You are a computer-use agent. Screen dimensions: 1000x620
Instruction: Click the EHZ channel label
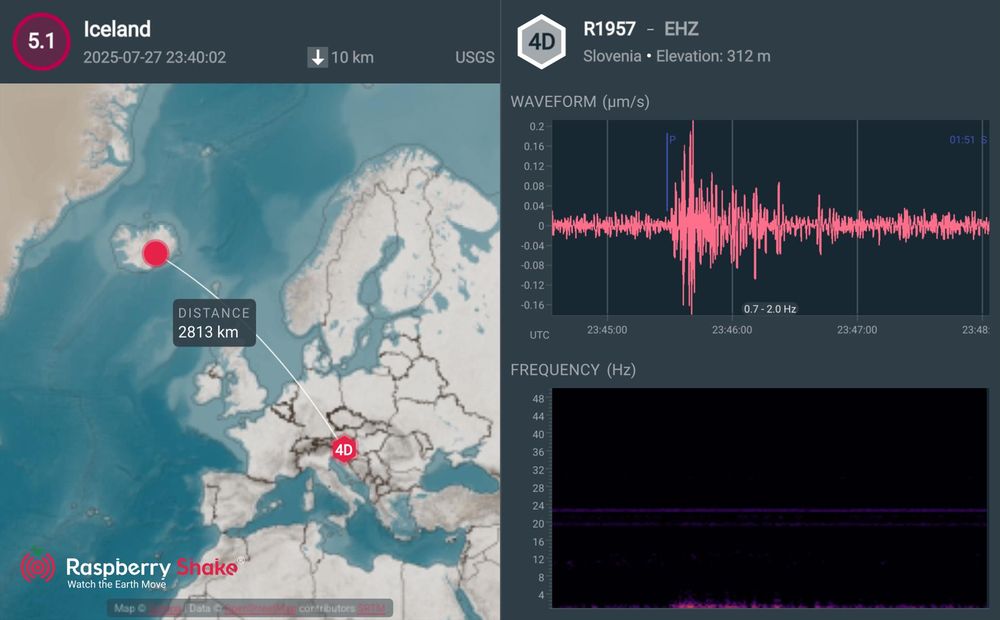(x=681, y=29)
